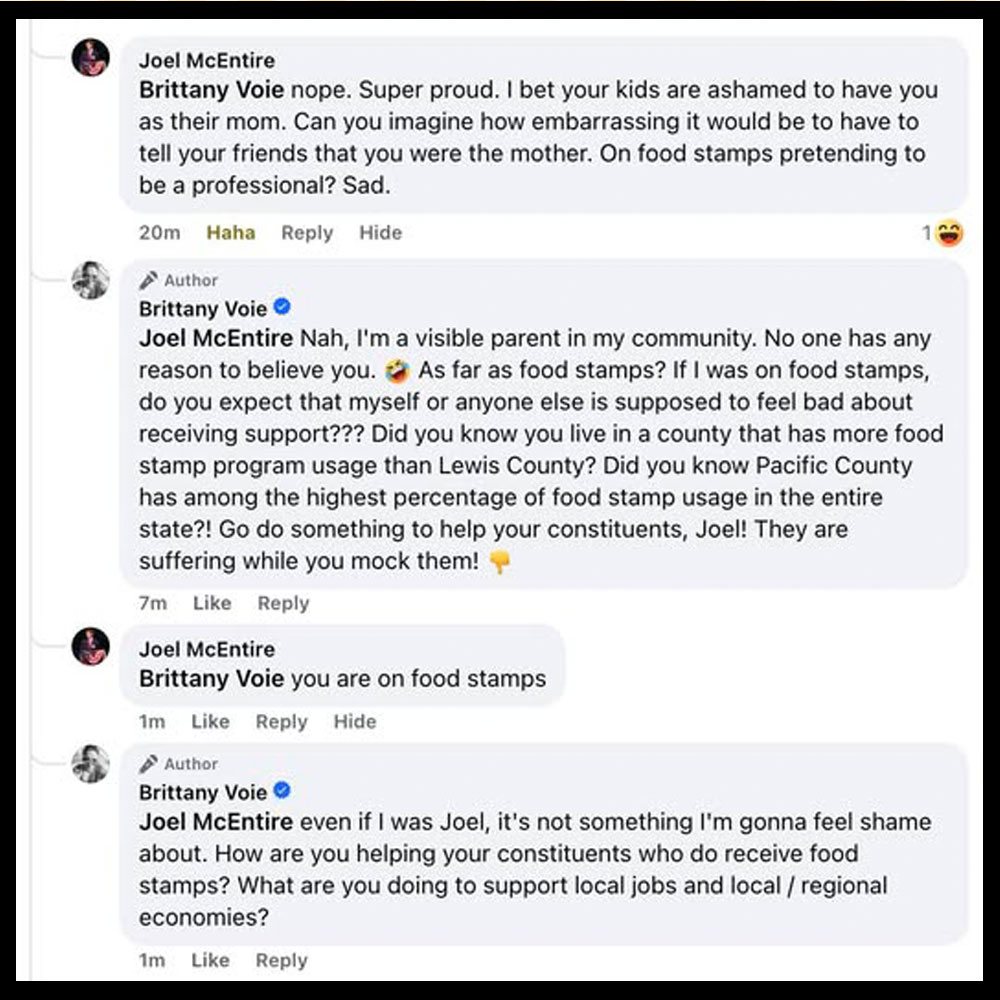Open Joel McEntire's avatar on the top comment
Image resolution: width=1000 pixels, height=1000 pixels.
tap(91, 58)
